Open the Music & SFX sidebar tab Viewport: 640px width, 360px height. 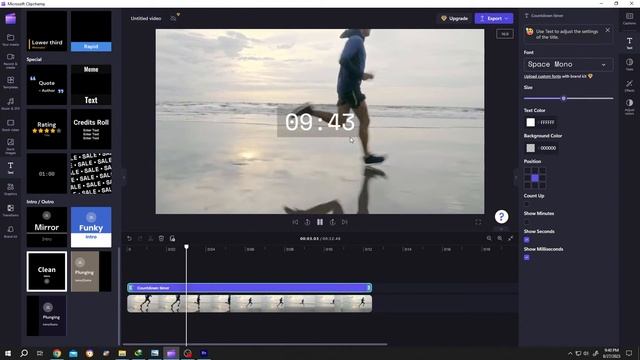coord(11,104)
